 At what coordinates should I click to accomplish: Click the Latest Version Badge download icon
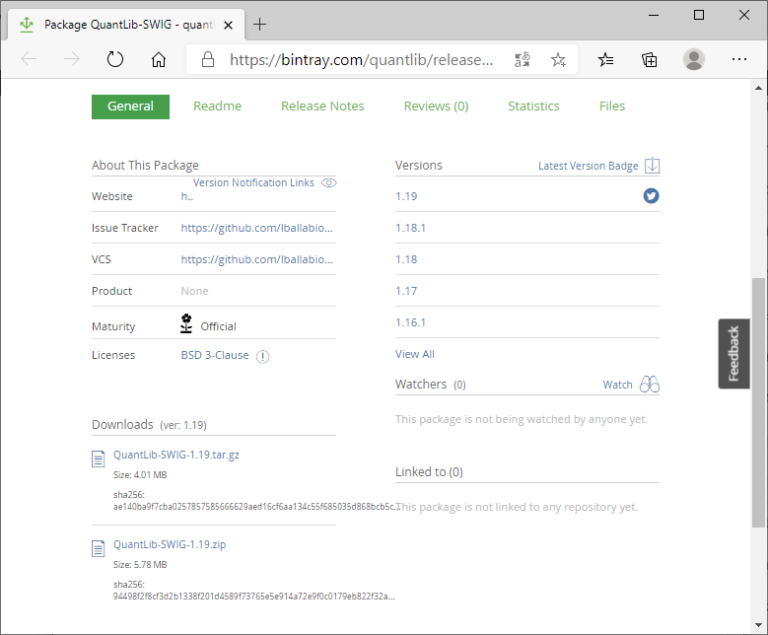(x=652, y=166)
